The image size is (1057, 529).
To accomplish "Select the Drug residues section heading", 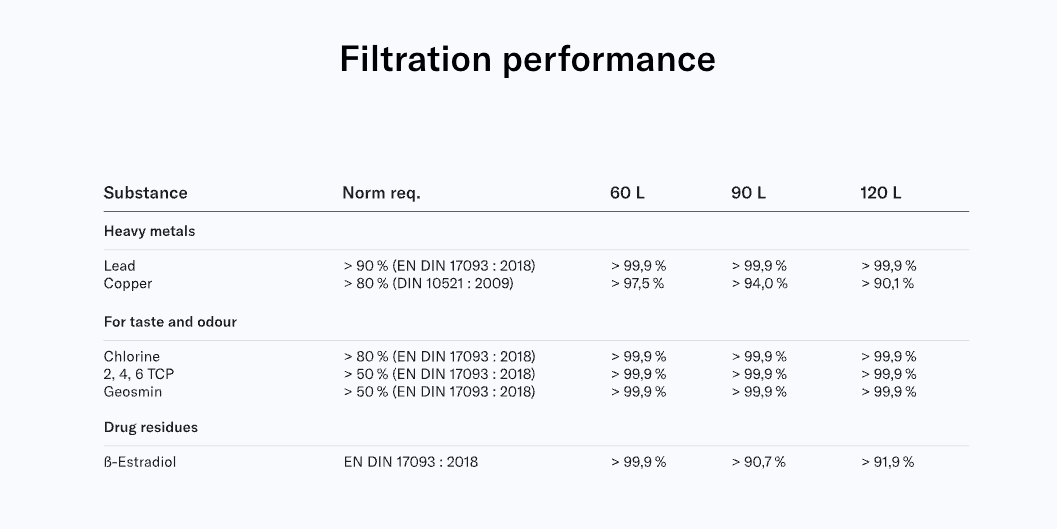I will click(151, 427).
